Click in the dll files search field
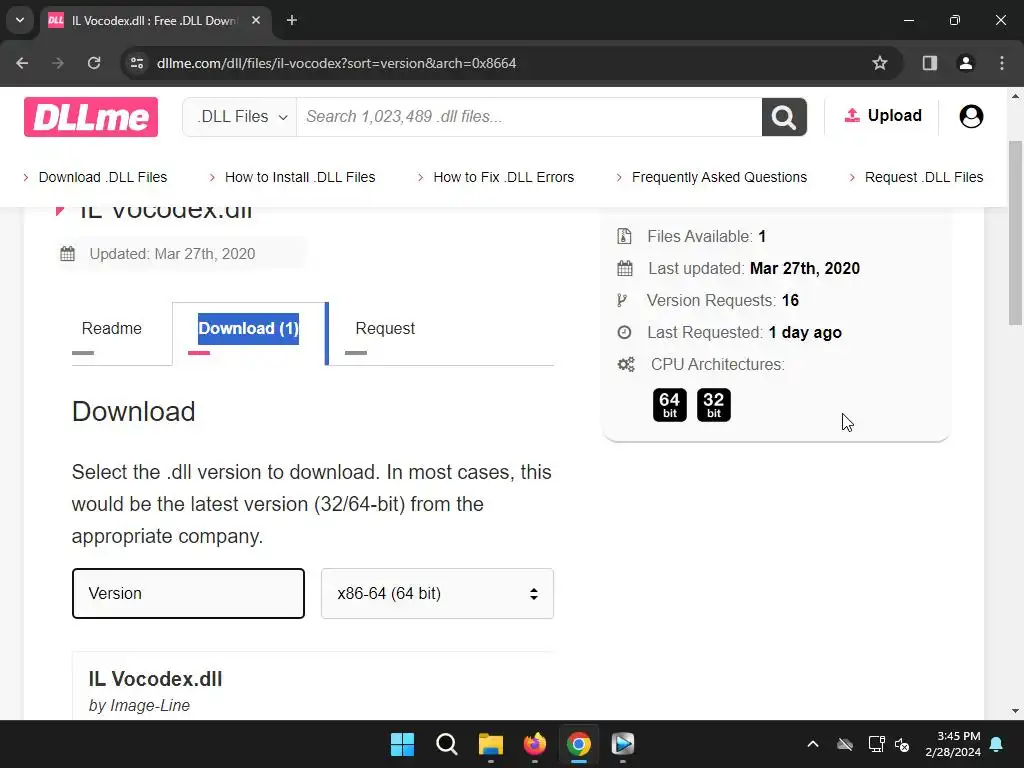The image size is (1024, 768). pos(529,117)
